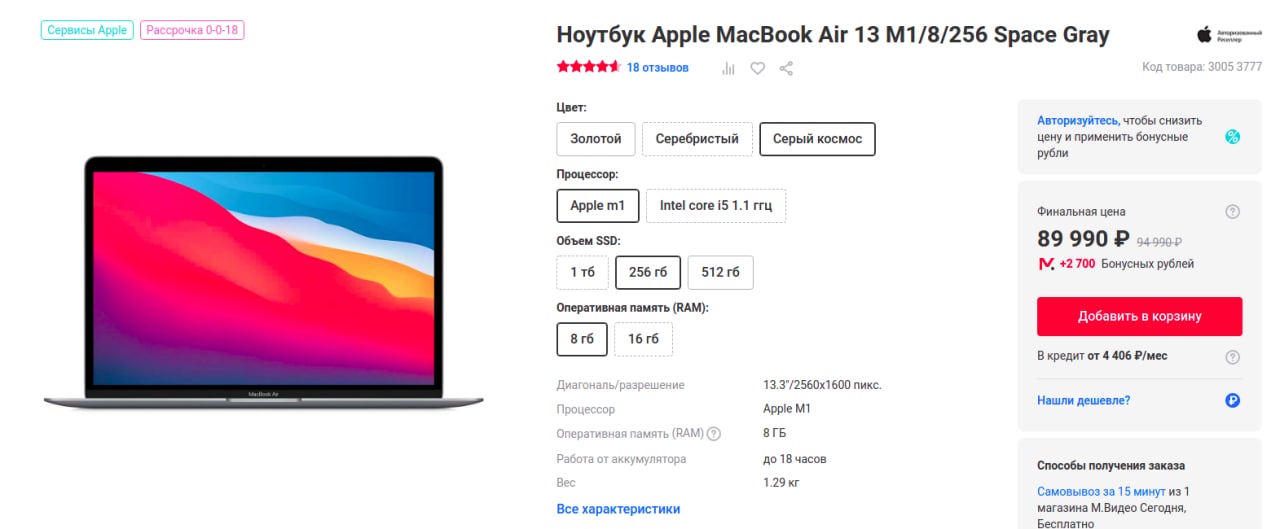Click the compare bar-chart icon
The image size is (1280, 529).
tap(728, 68)
